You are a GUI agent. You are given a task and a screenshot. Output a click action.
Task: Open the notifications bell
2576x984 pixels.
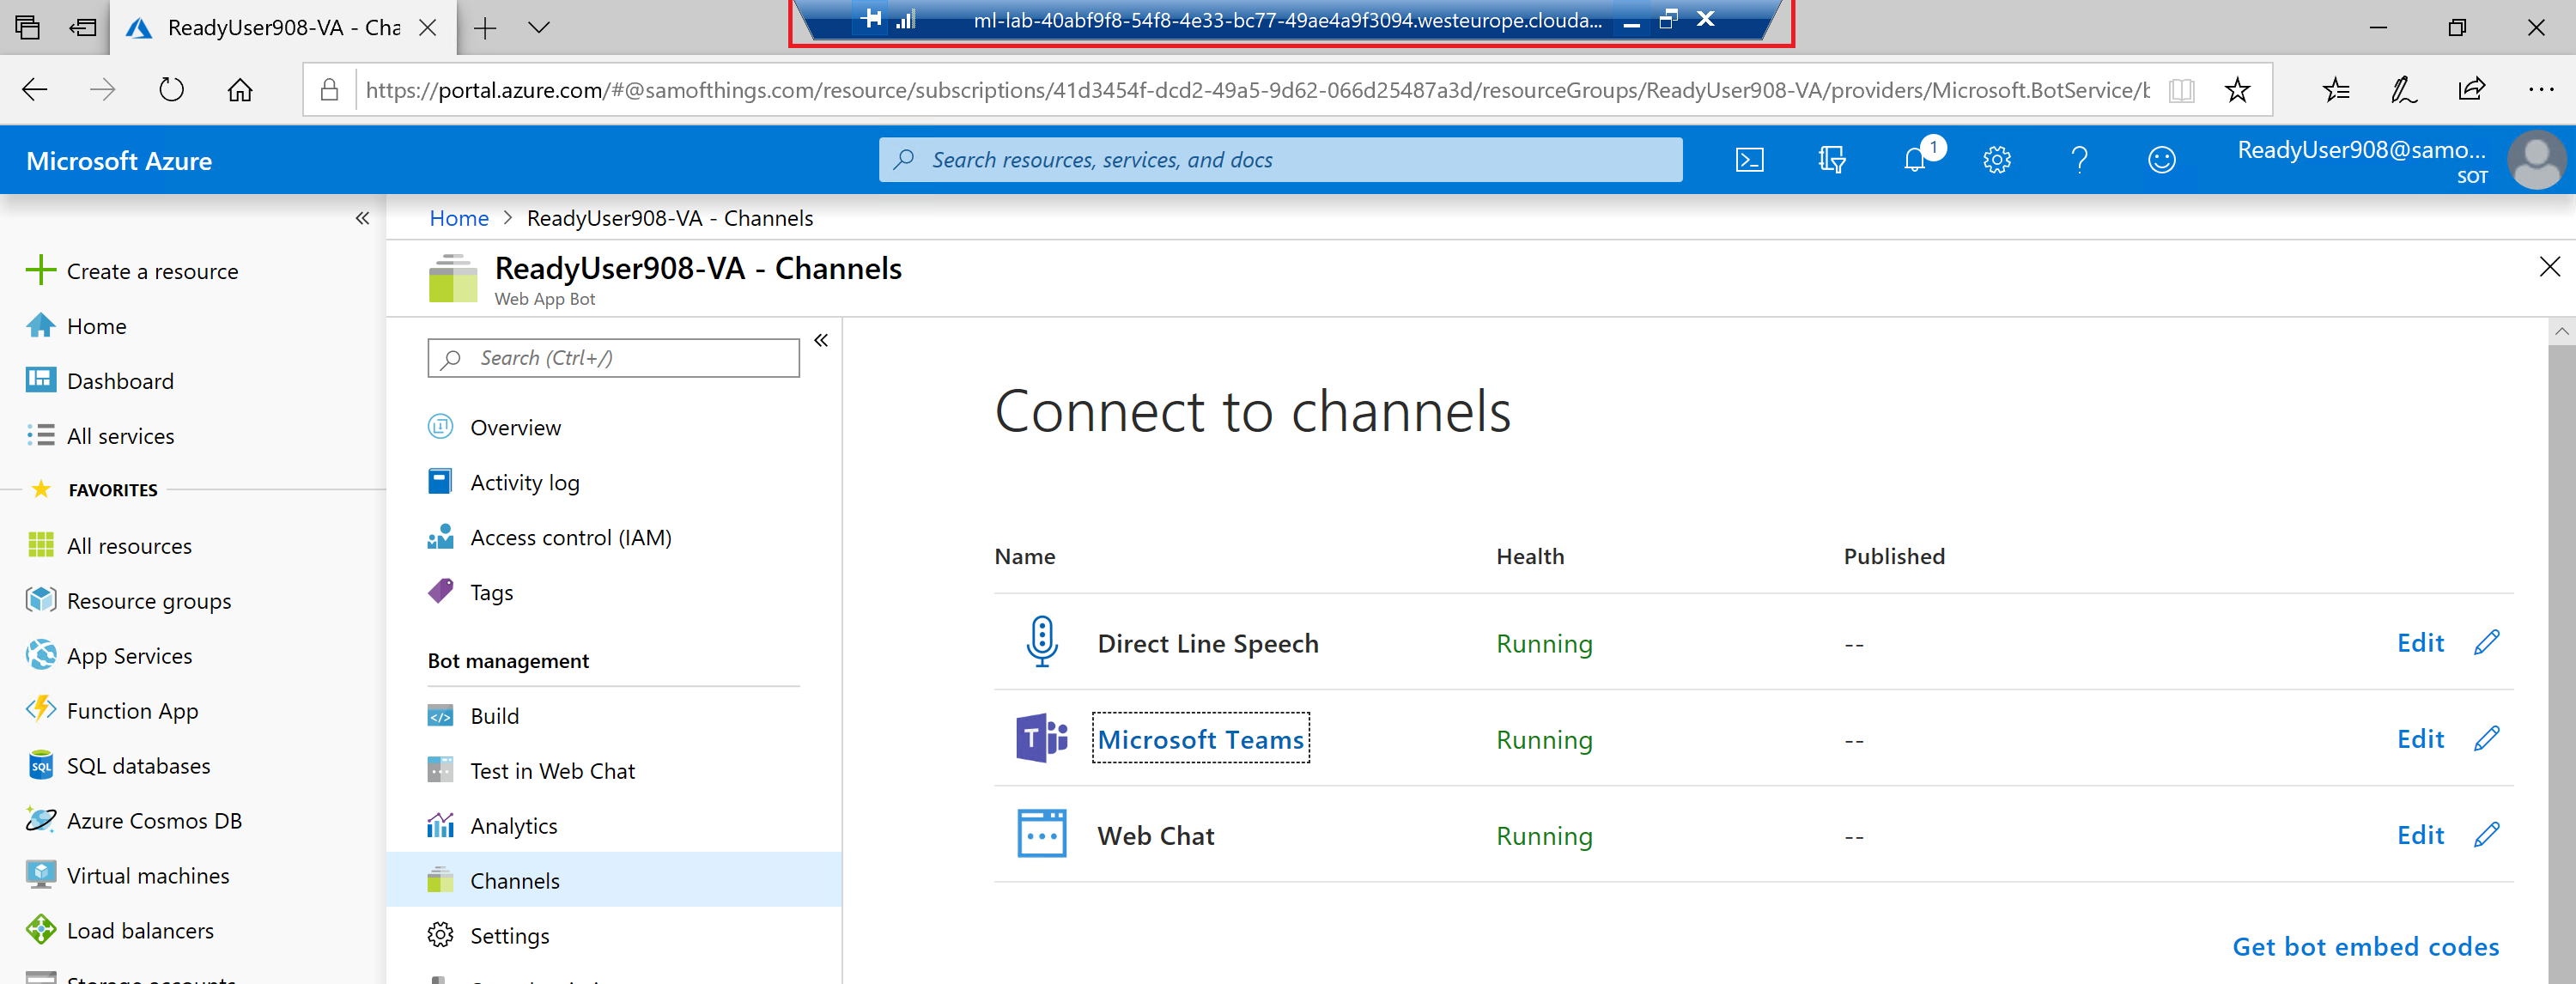1914,160
